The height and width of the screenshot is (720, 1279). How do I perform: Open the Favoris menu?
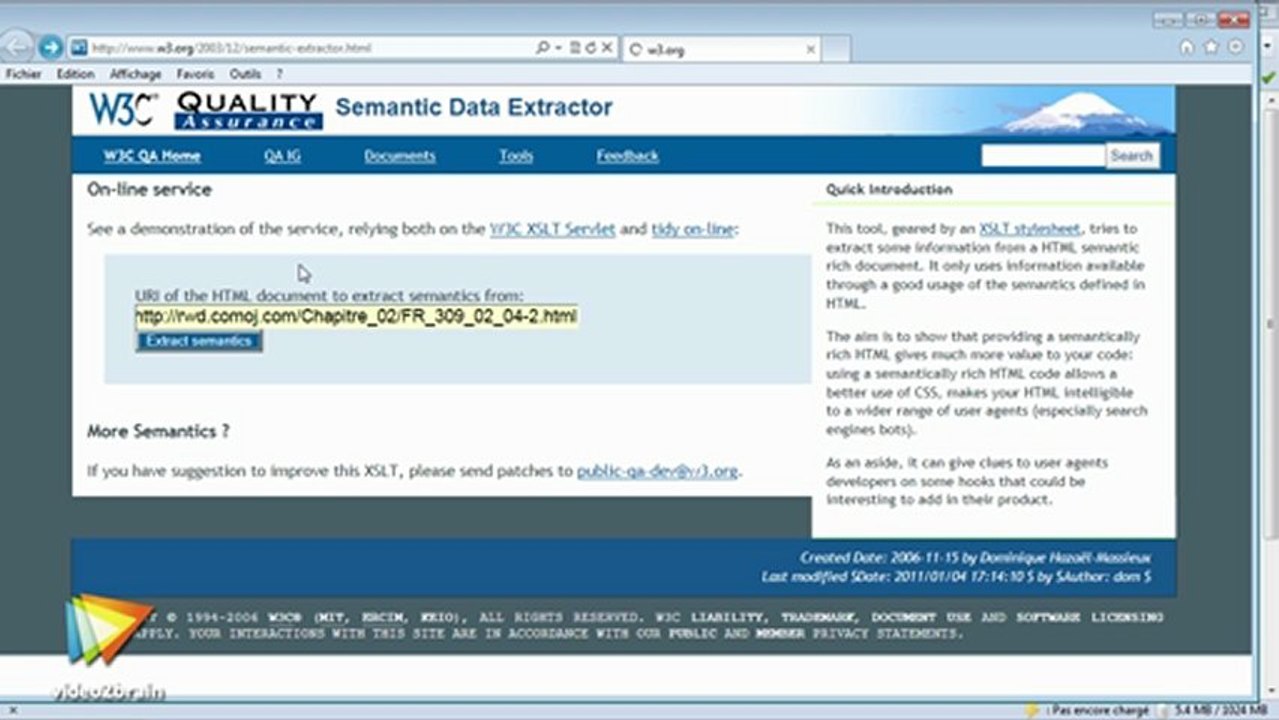pyautogui.click(x=195, y=74)
